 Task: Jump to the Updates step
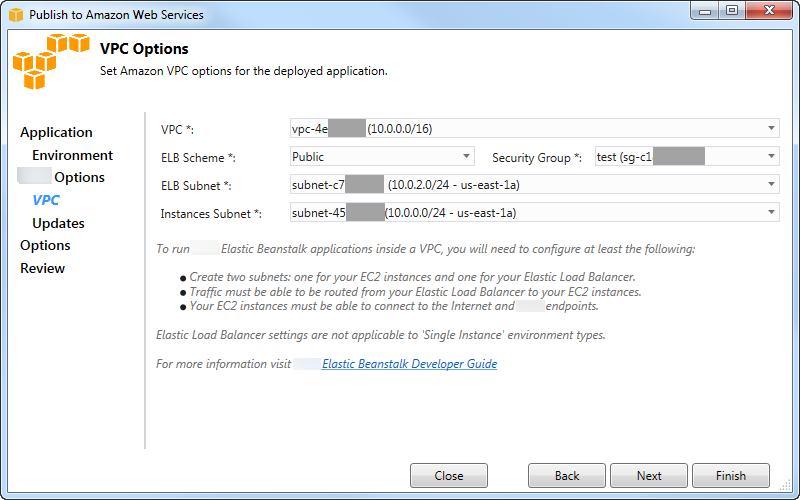tap(58, 223)
